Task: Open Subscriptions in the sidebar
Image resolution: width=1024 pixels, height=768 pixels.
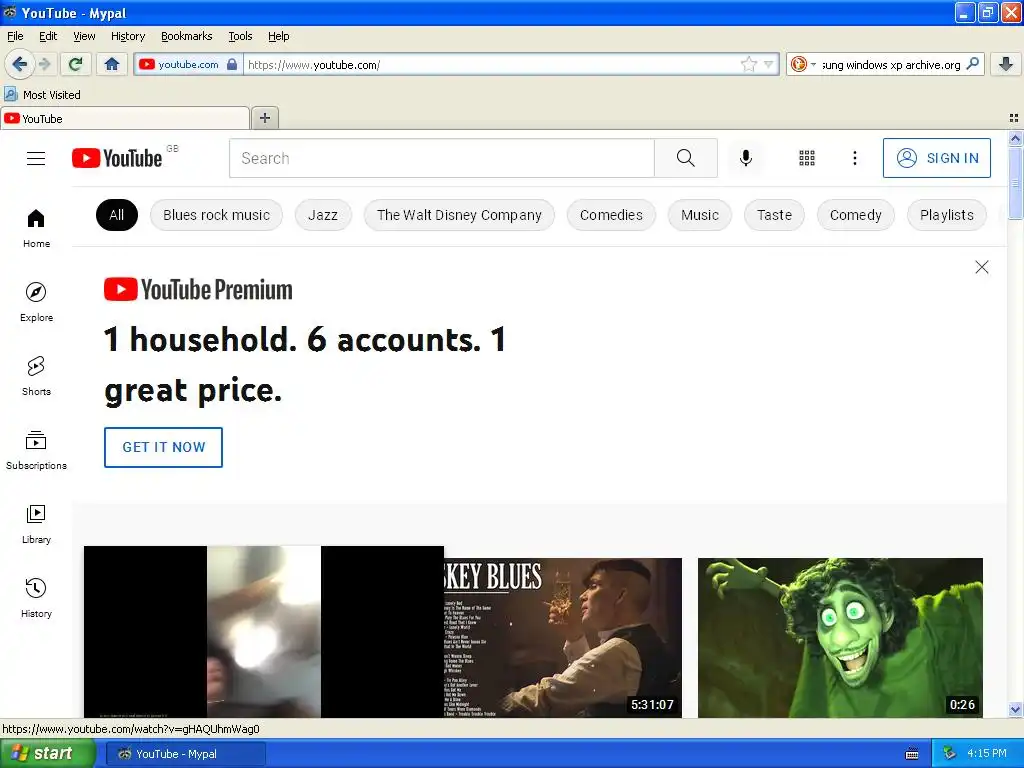Action: coord(36,450)
